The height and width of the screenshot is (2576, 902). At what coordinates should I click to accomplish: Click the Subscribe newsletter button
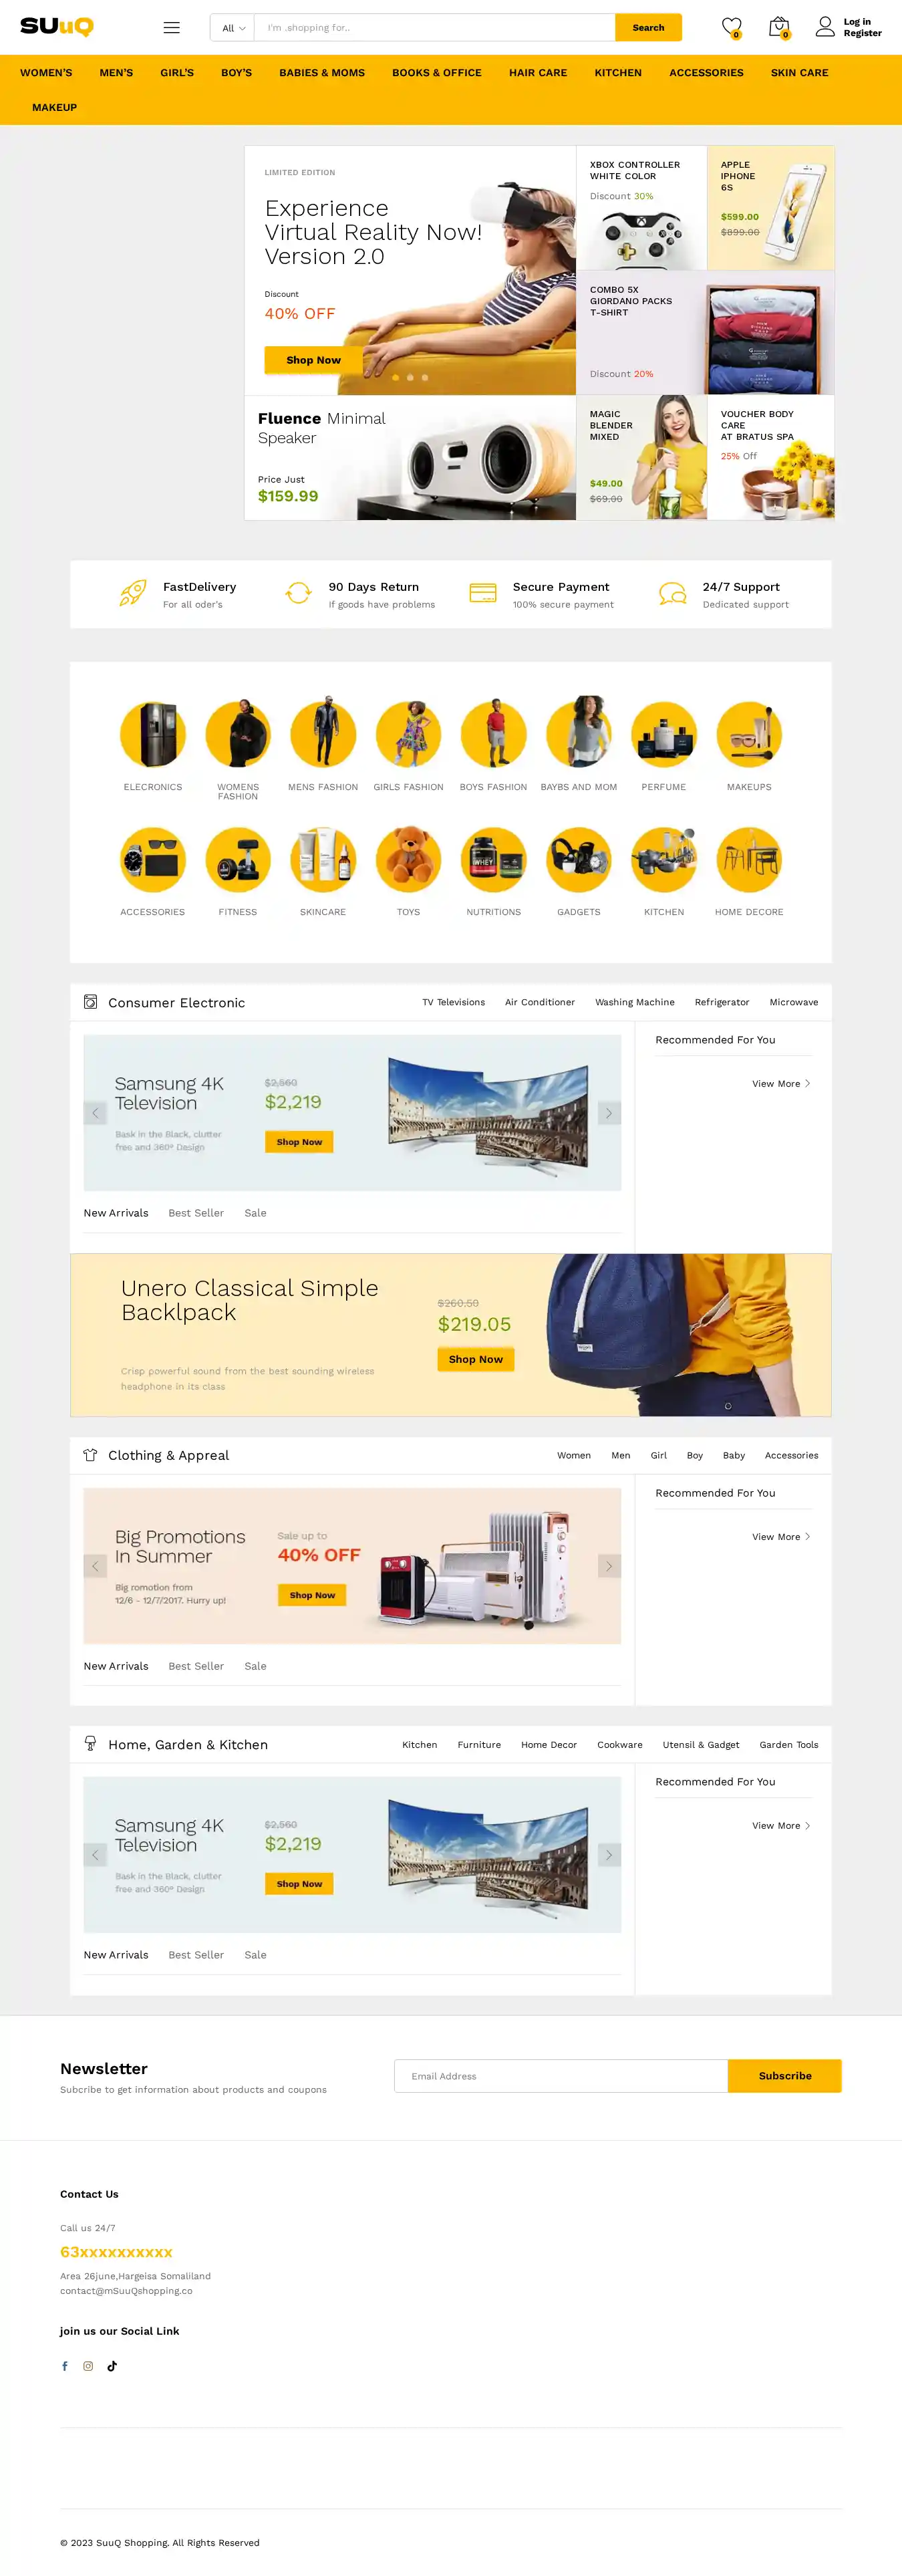[x=785, y=2076]
